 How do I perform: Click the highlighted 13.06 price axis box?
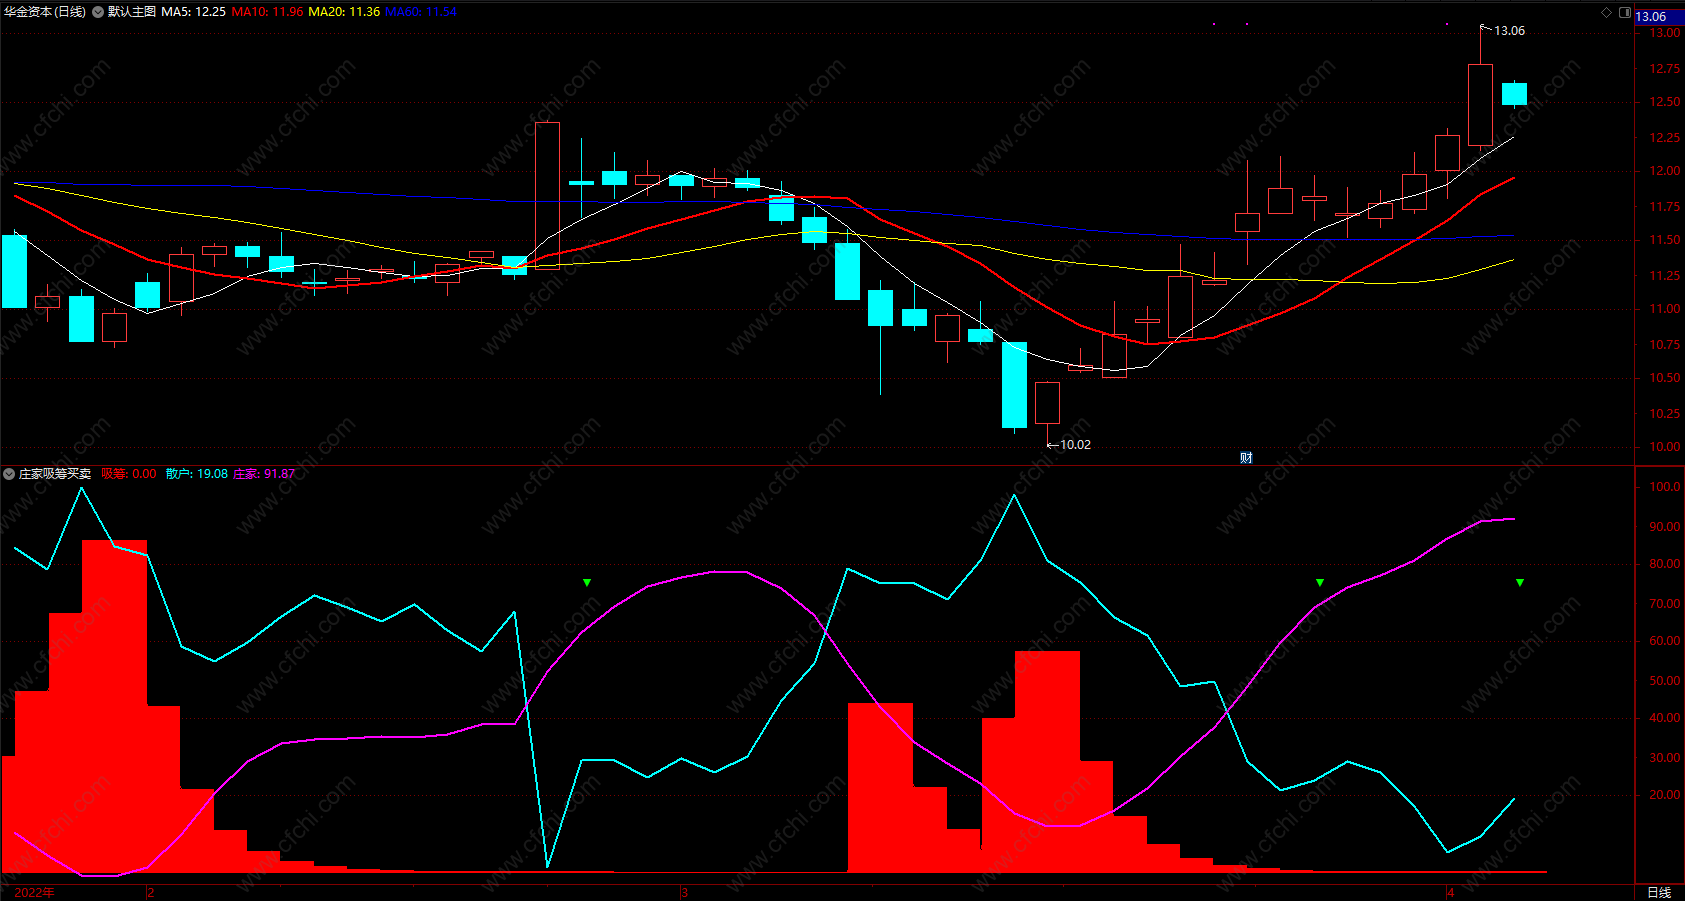1659,16
